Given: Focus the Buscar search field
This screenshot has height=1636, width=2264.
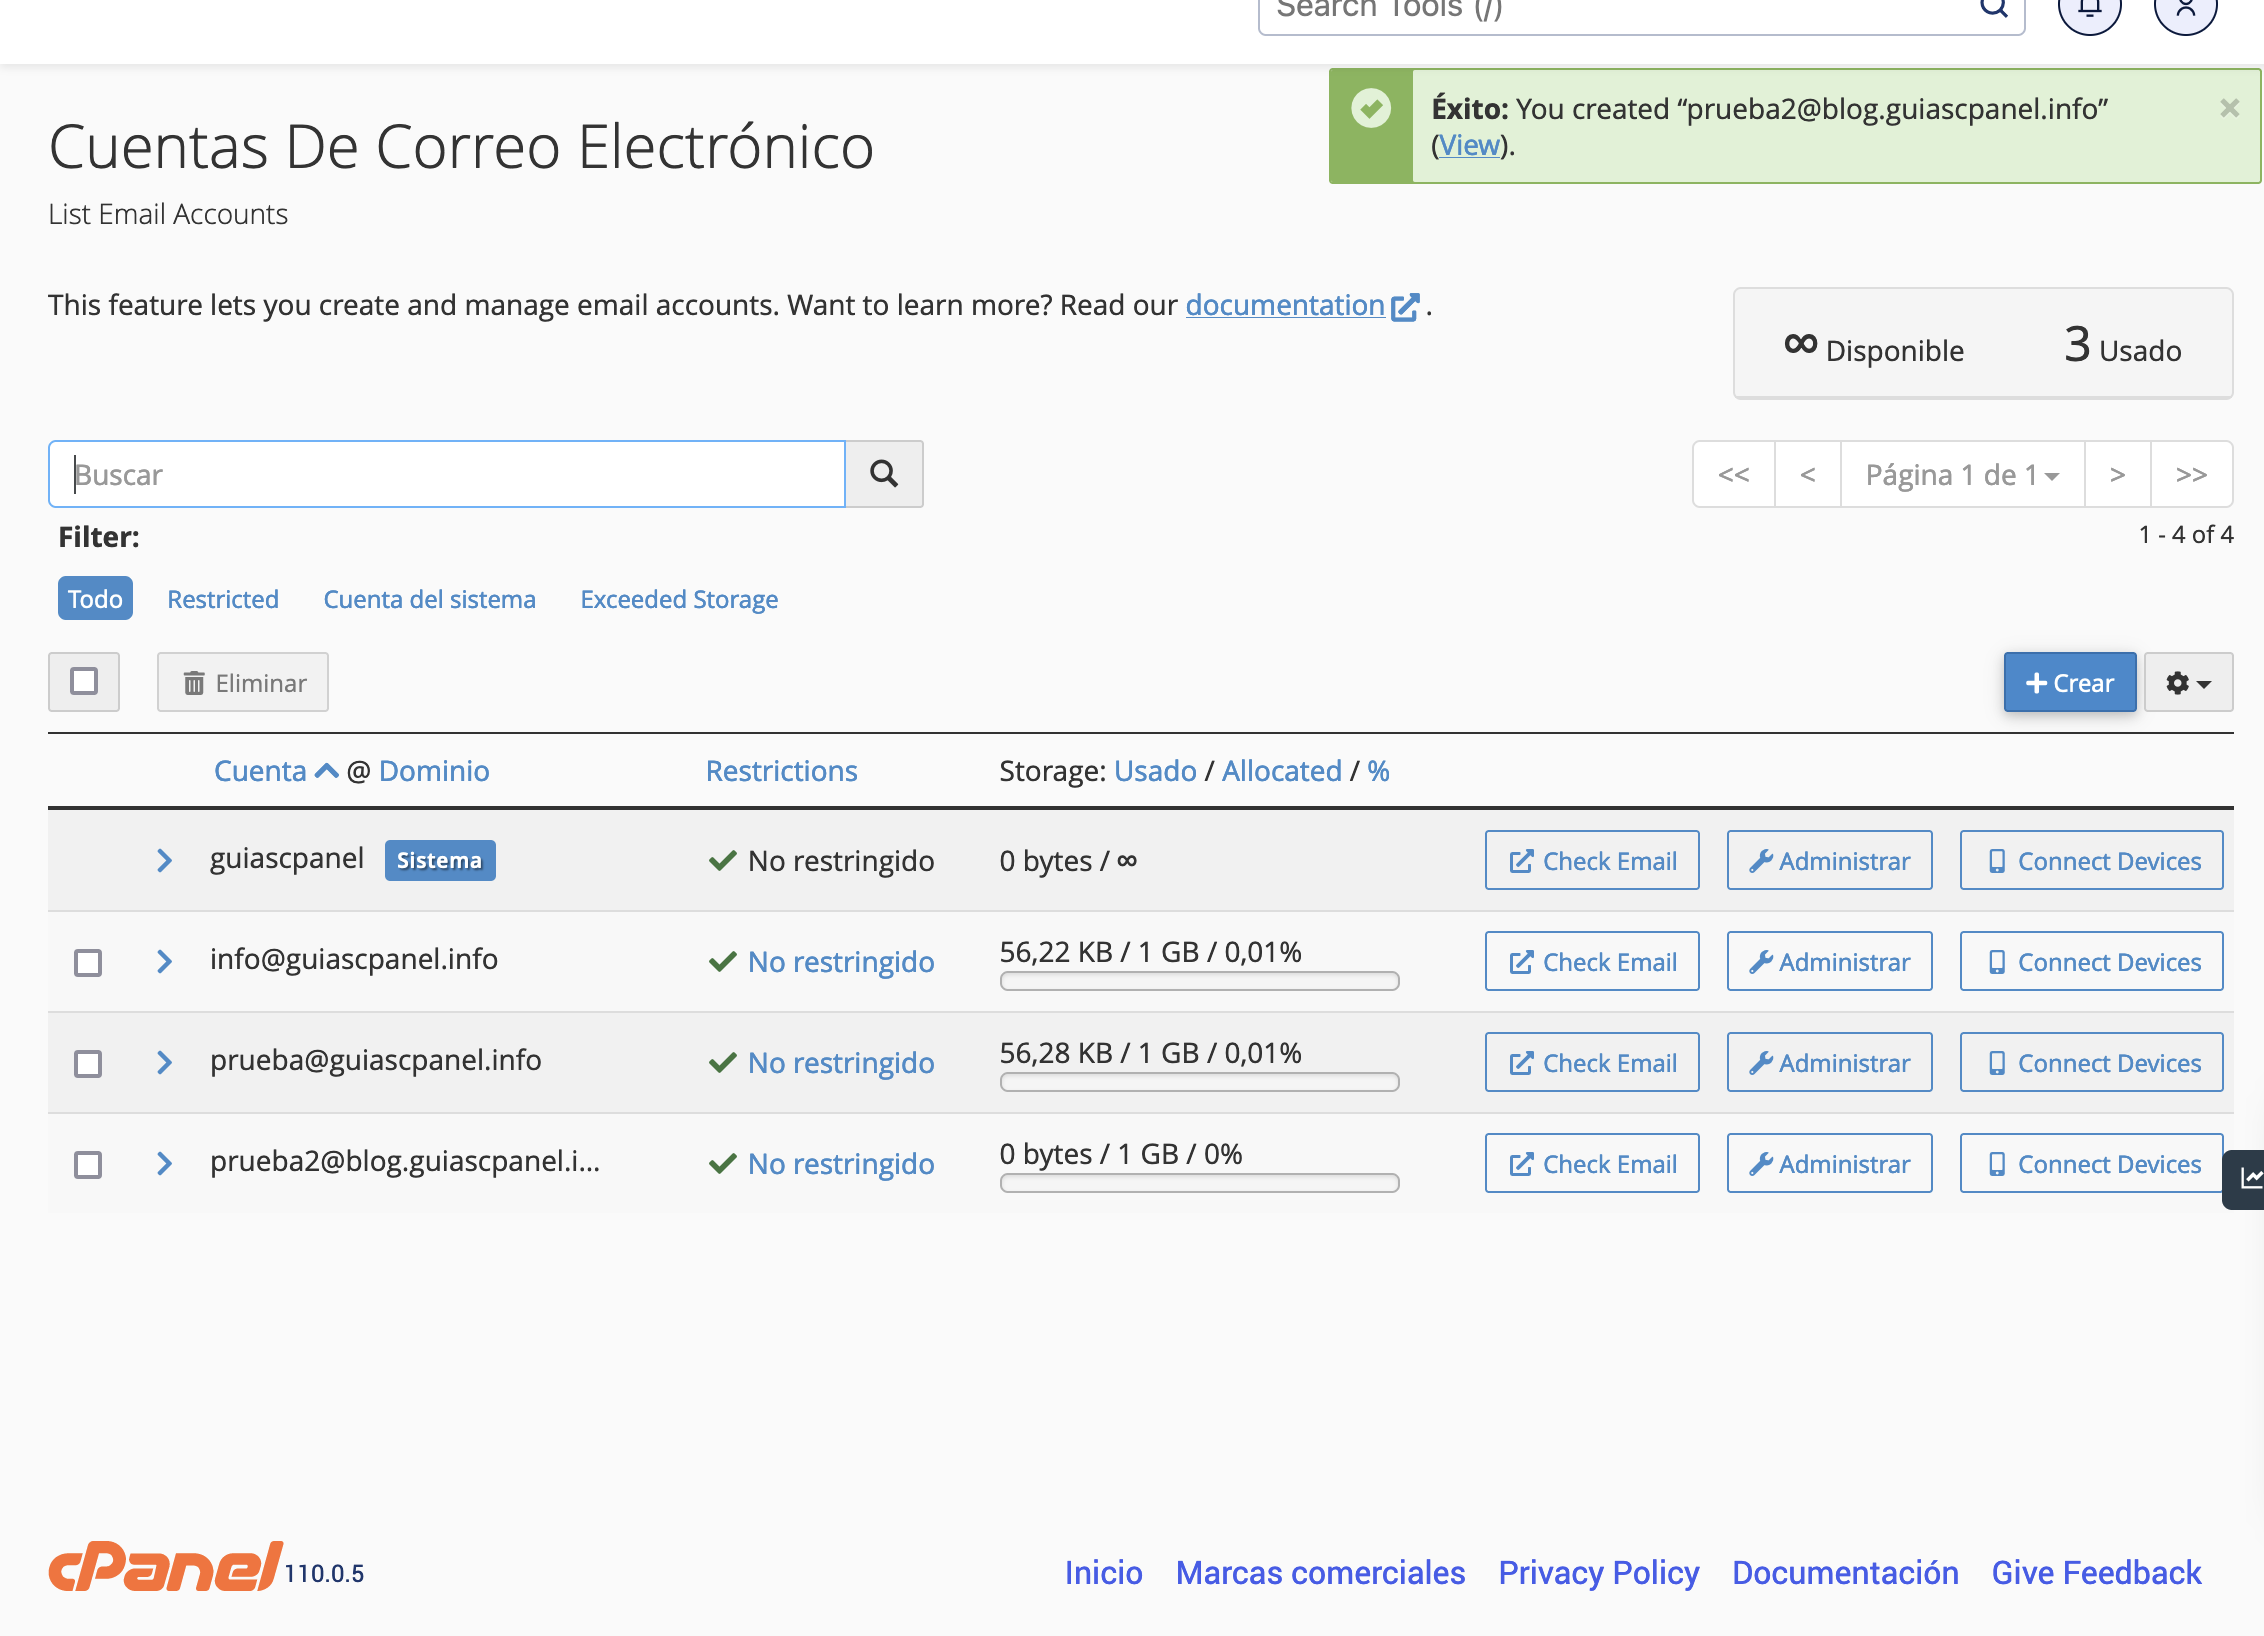Looking at the screenshot, I should point(447,474).
